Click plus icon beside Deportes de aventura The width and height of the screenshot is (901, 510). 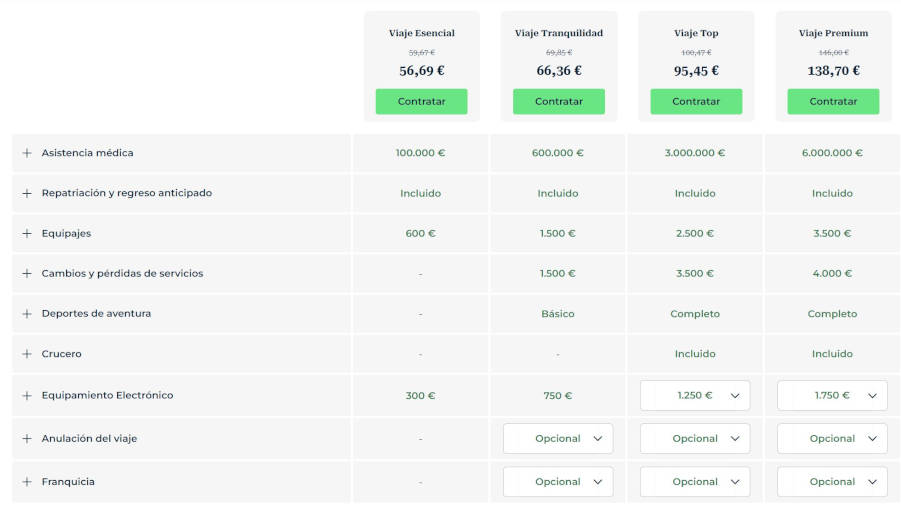pos(27,314)
